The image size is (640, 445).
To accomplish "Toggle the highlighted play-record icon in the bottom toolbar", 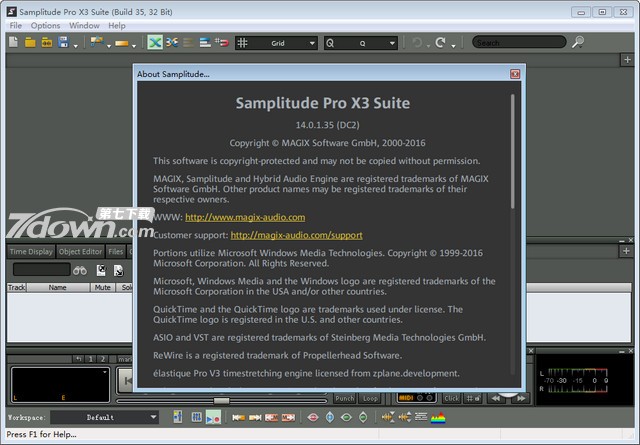I will tap(213, 417).
